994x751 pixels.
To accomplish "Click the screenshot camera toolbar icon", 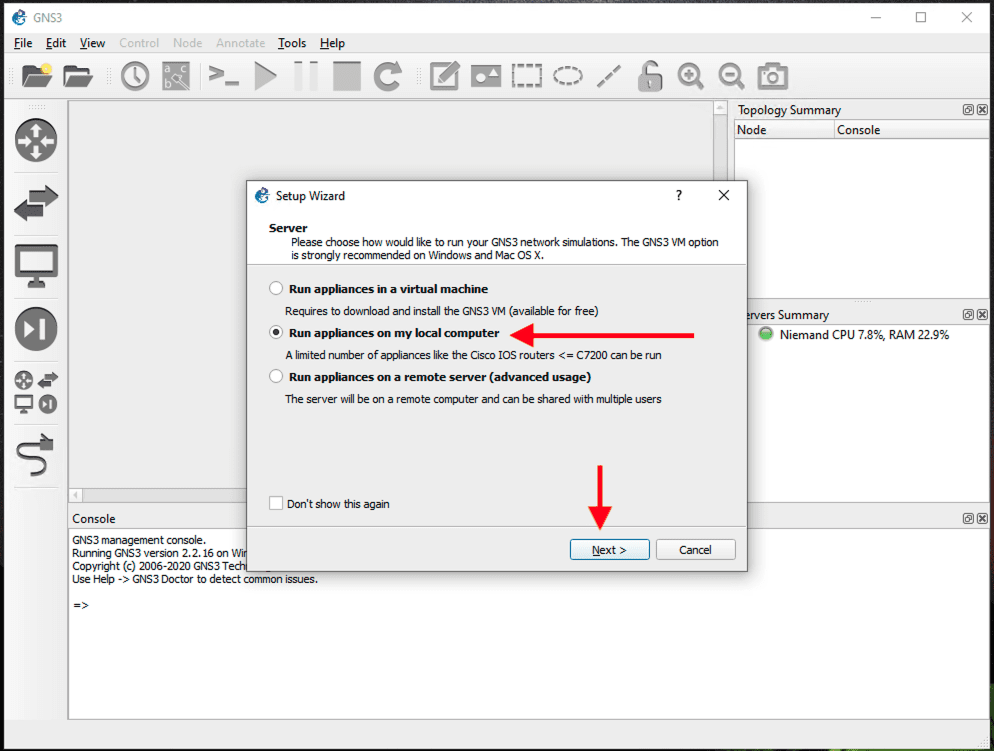I will click(772, 76).
